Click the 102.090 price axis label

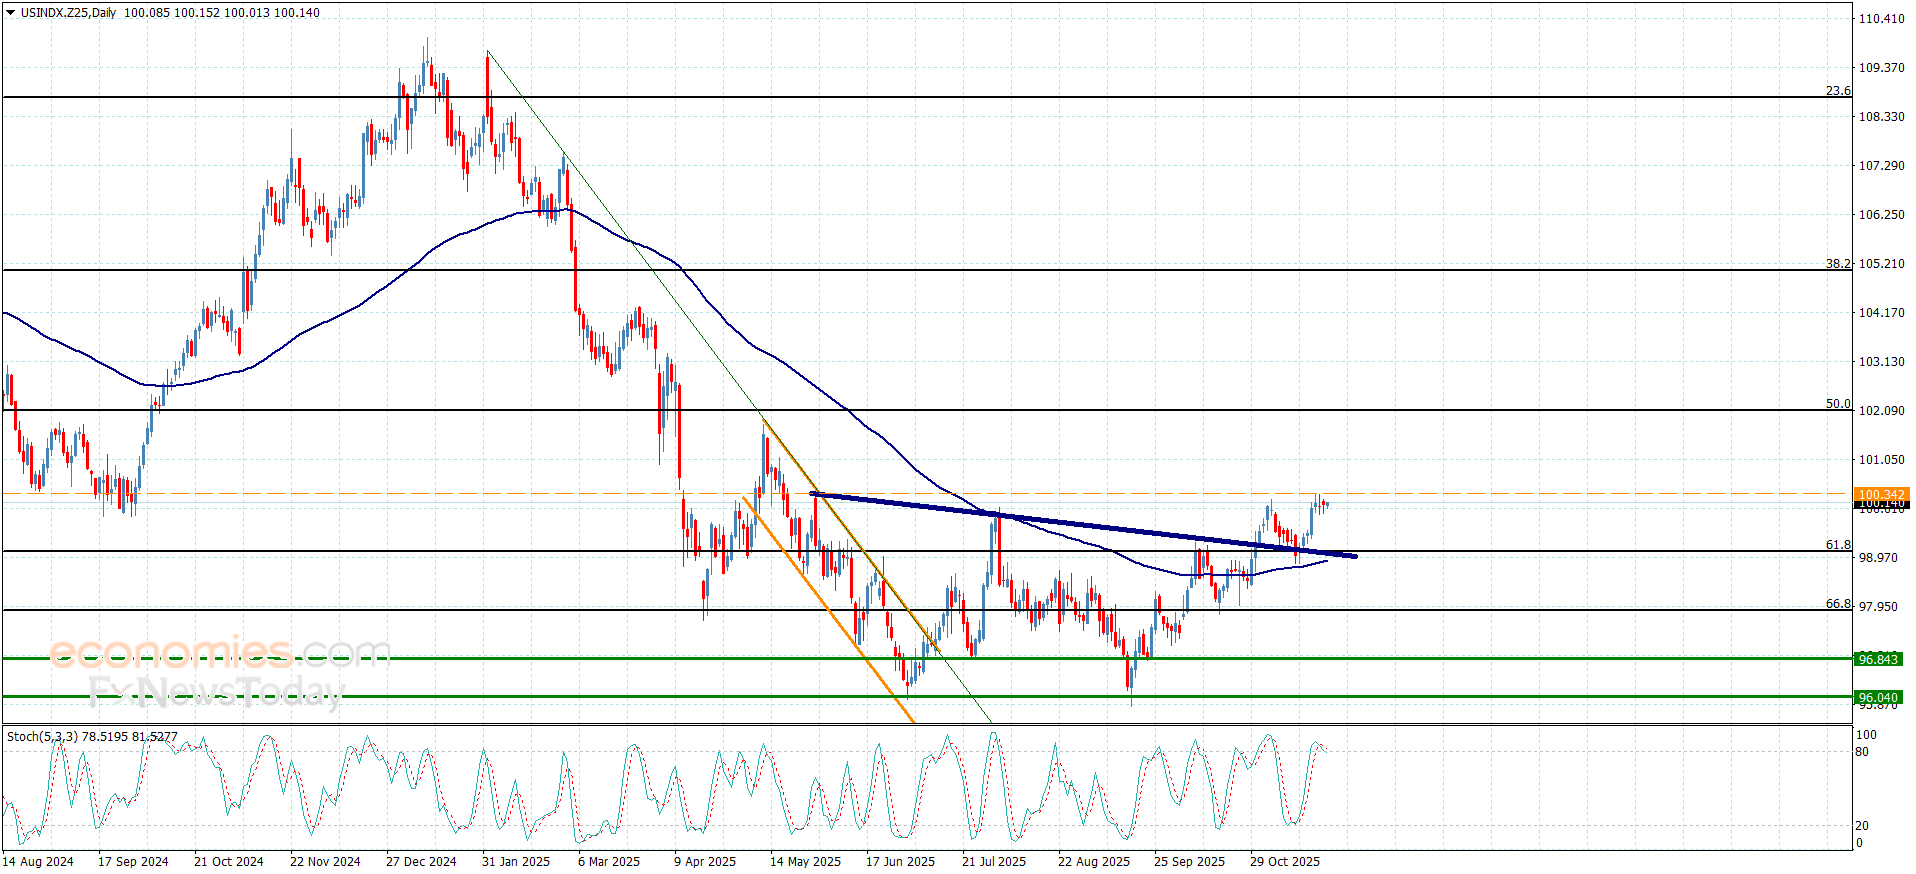coord(1881,410)
